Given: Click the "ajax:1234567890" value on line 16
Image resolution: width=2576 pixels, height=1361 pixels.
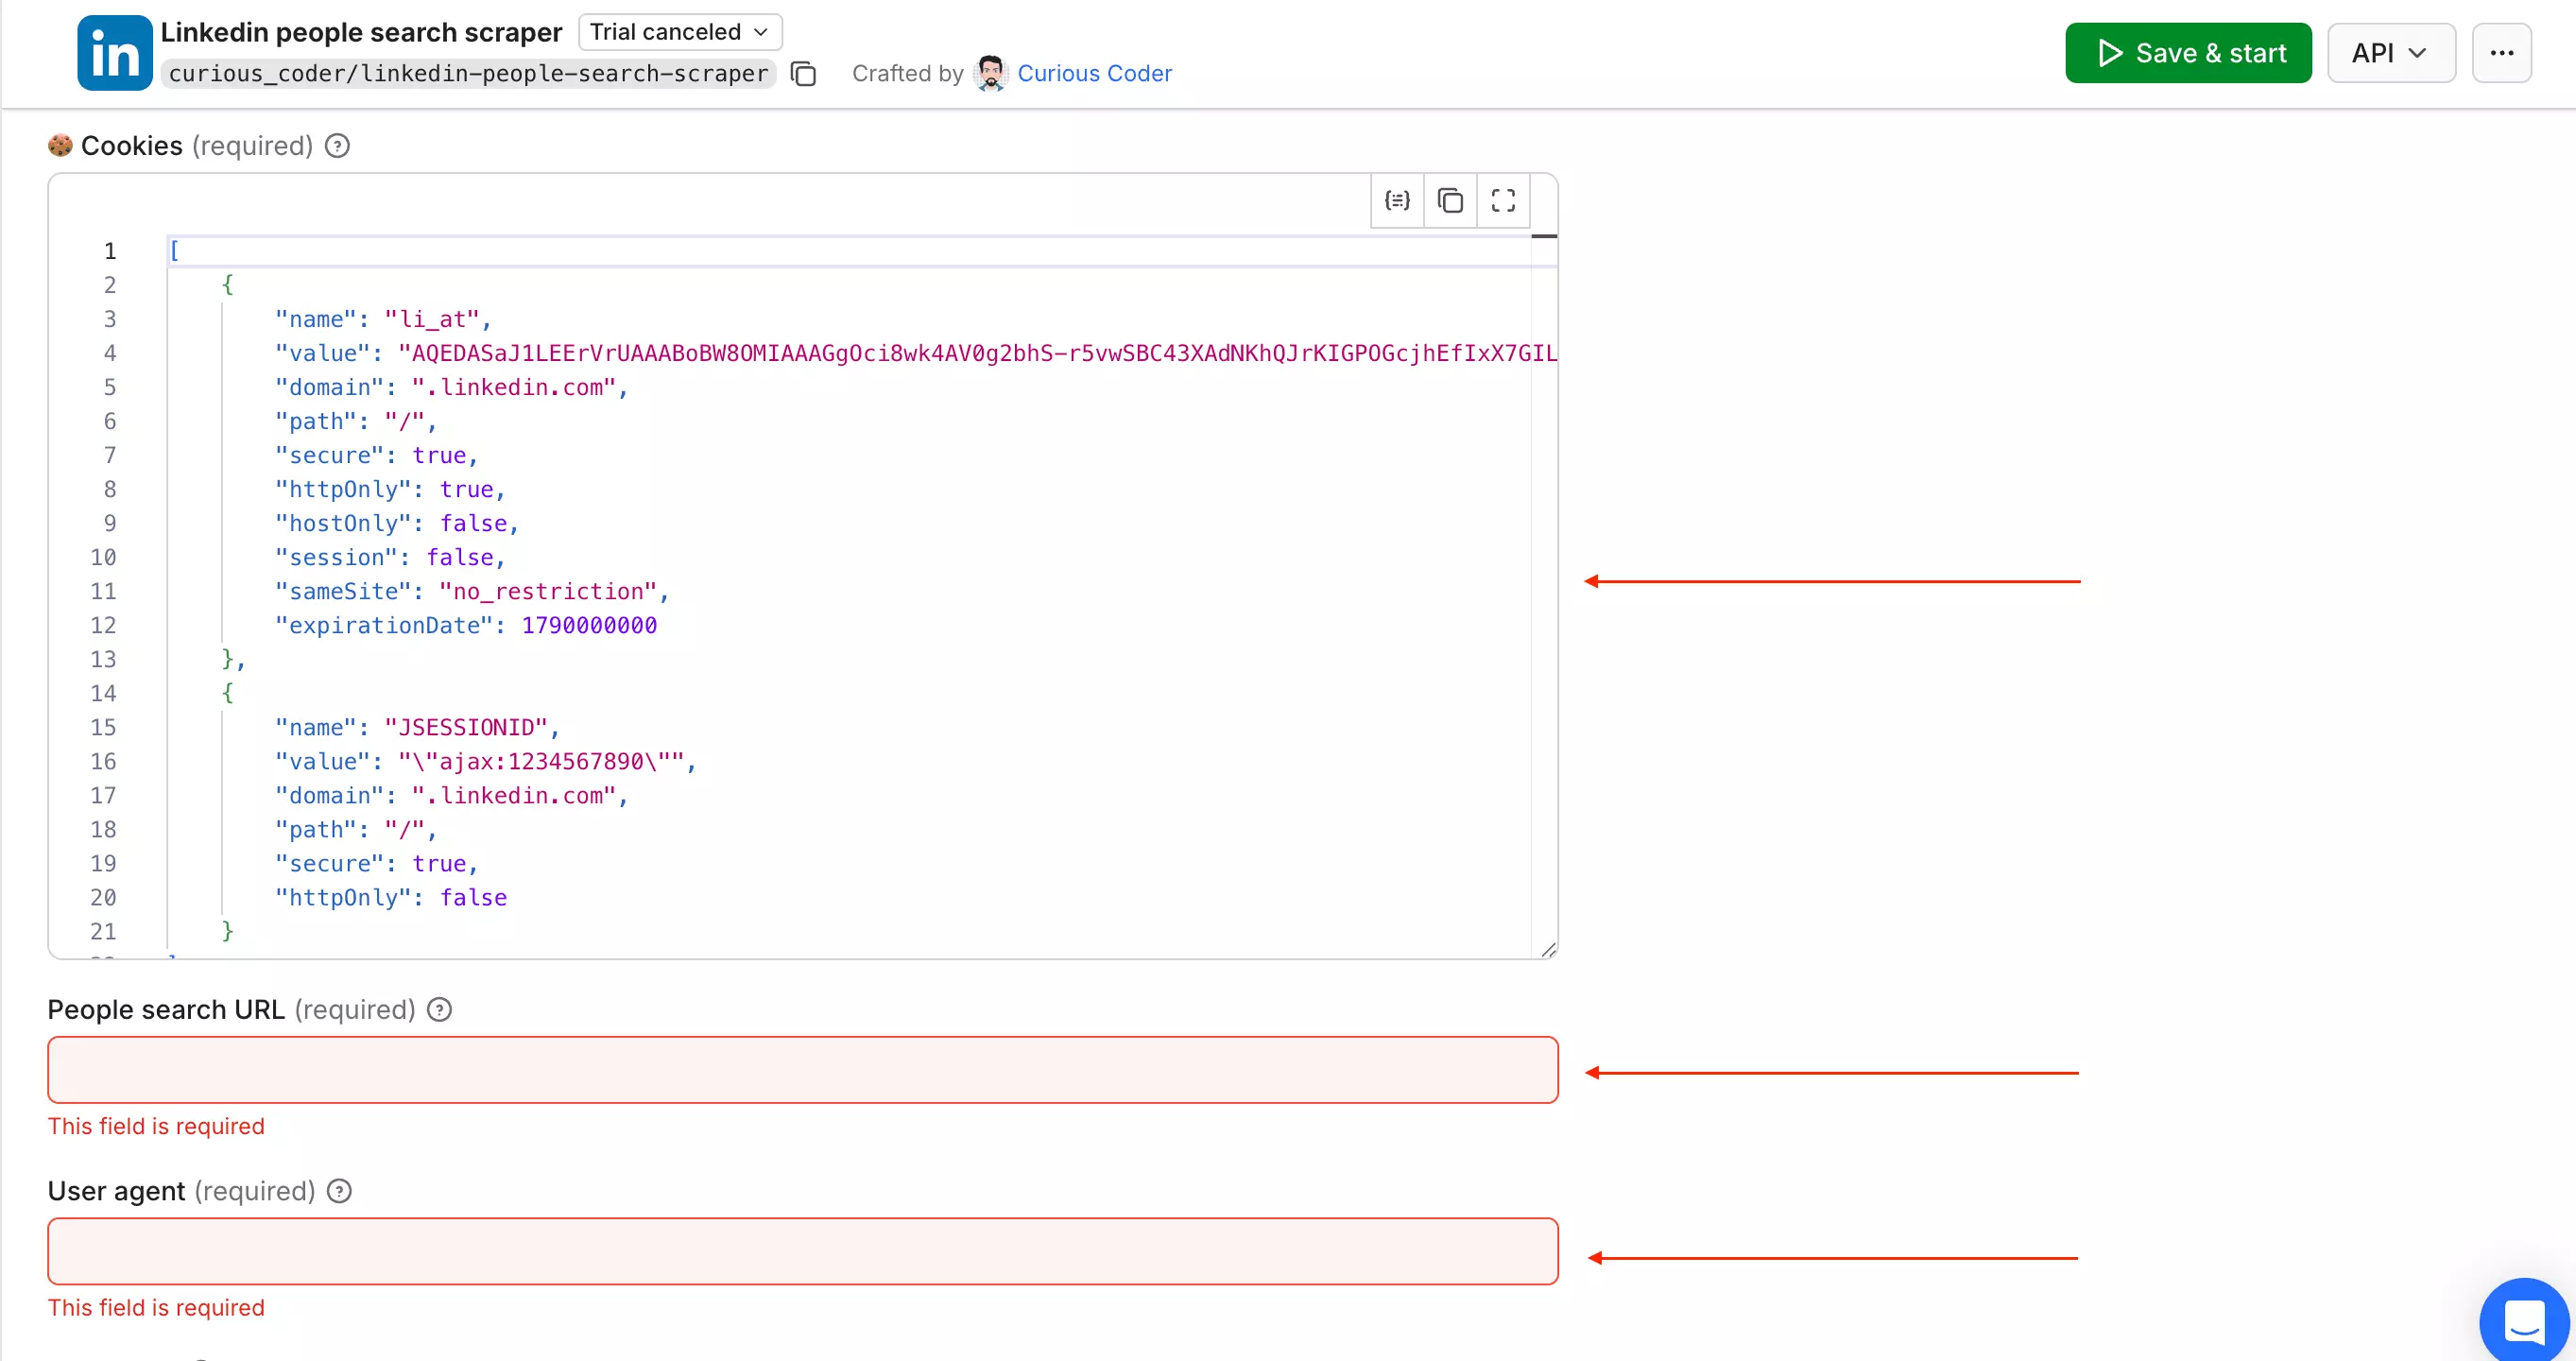Looking at the screenshot, I should point(541,761).
